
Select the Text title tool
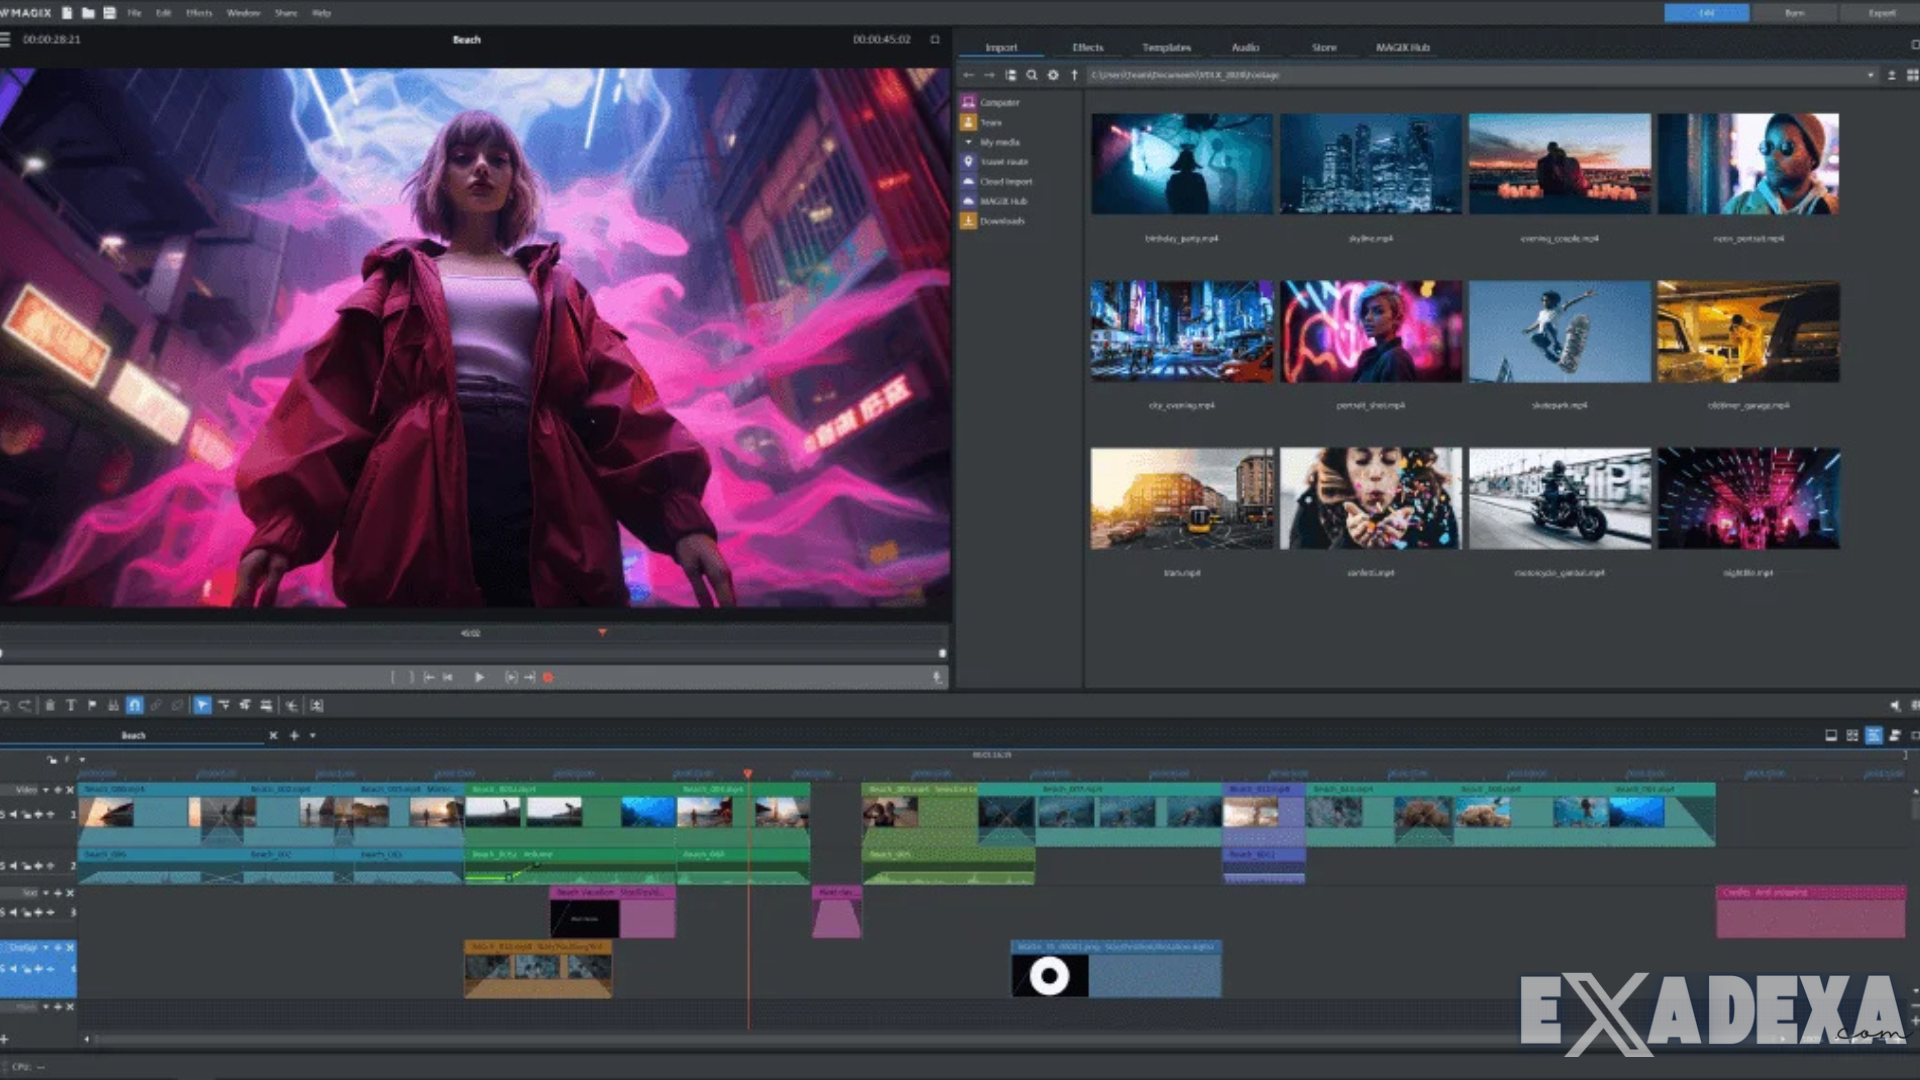coord(71,705)
